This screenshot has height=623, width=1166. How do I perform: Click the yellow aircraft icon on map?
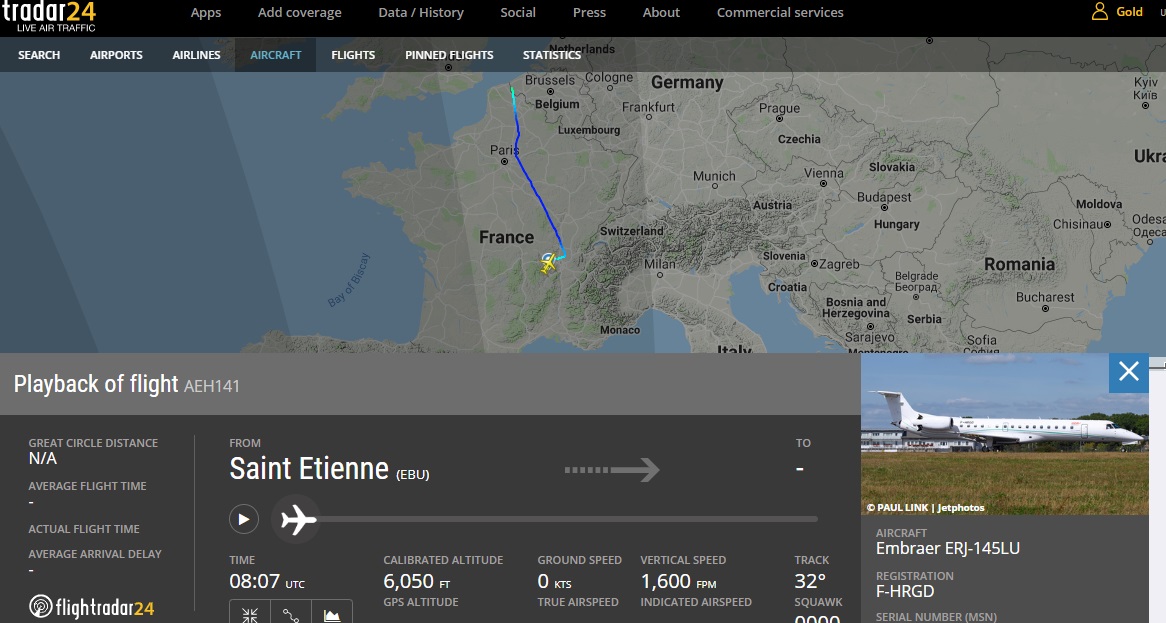click(548, 263)
